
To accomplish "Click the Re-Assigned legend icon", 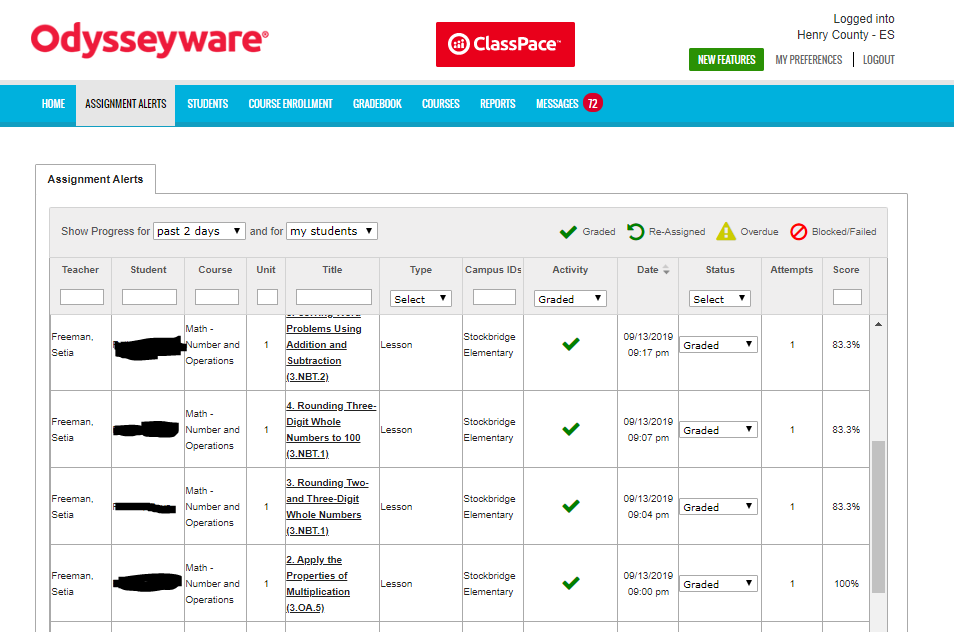I will [636, 232].
